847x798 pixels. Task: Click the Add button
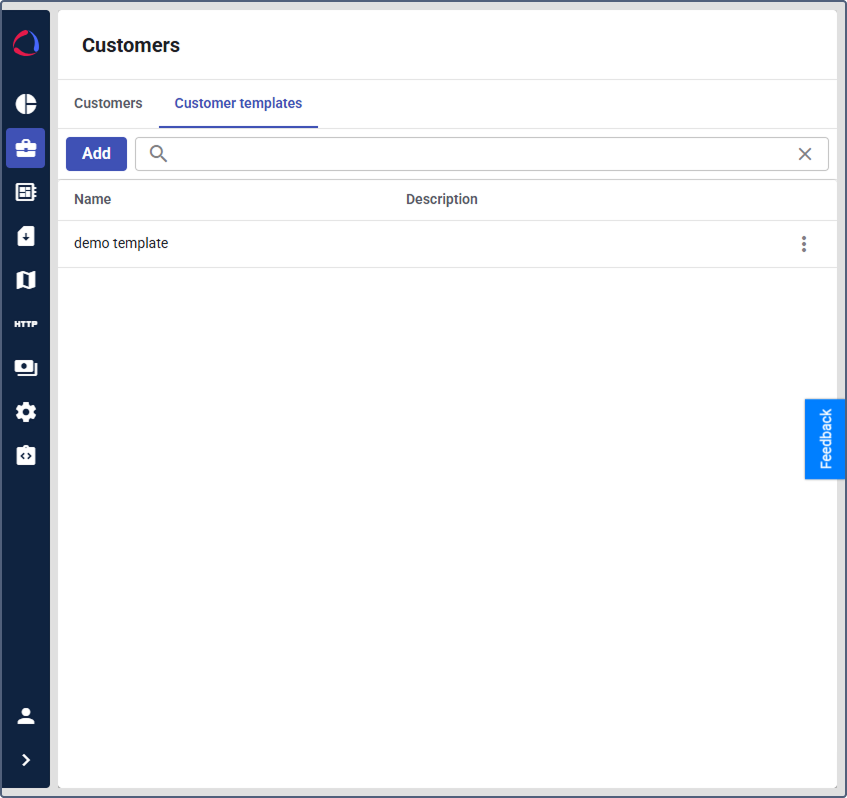point(96,153)
